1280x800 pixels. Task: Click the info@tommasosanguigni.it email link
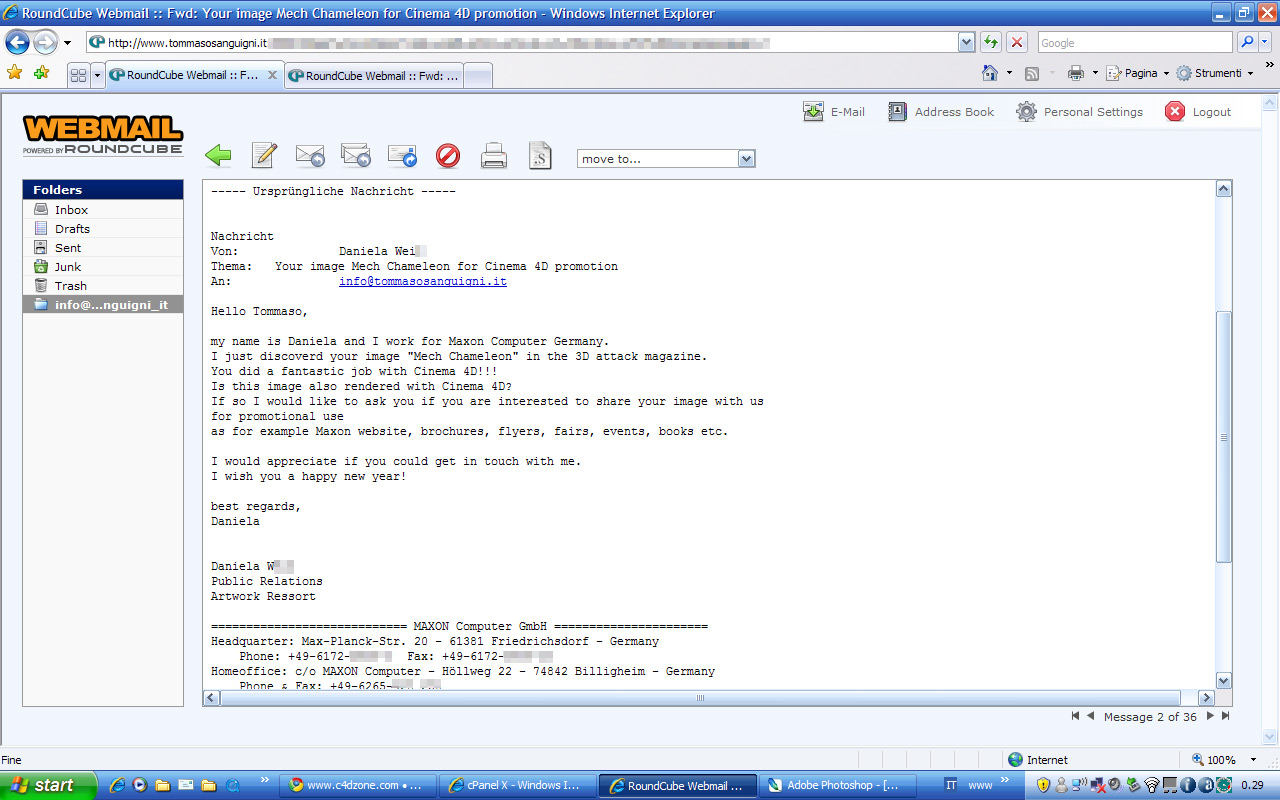(x=423, y=282)
